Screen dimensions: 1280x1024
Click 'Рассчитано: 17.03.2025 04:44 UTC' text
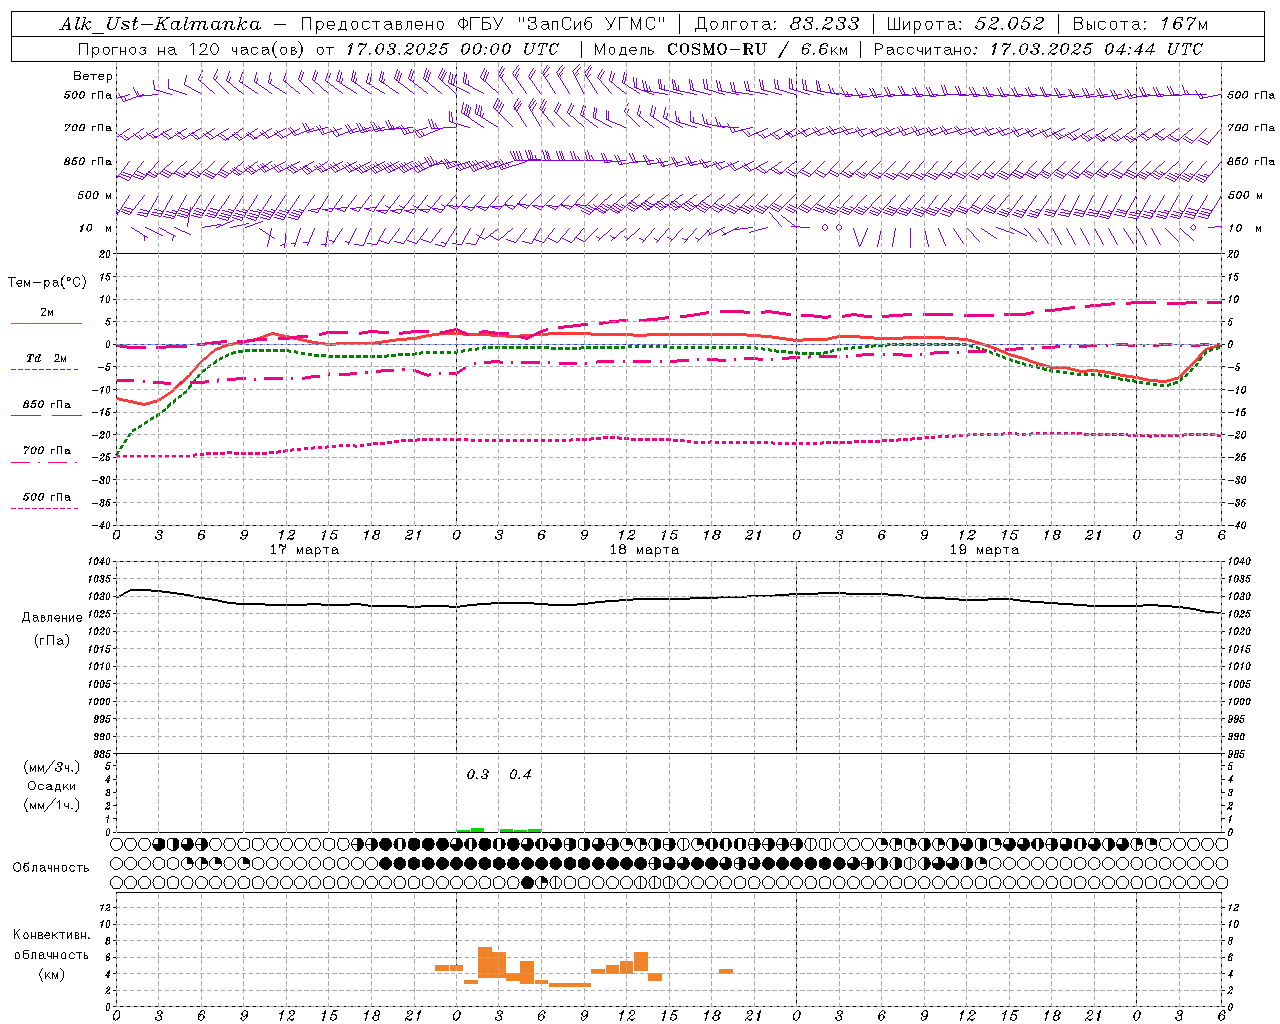pyautogui.click(x=1038, y=49)
